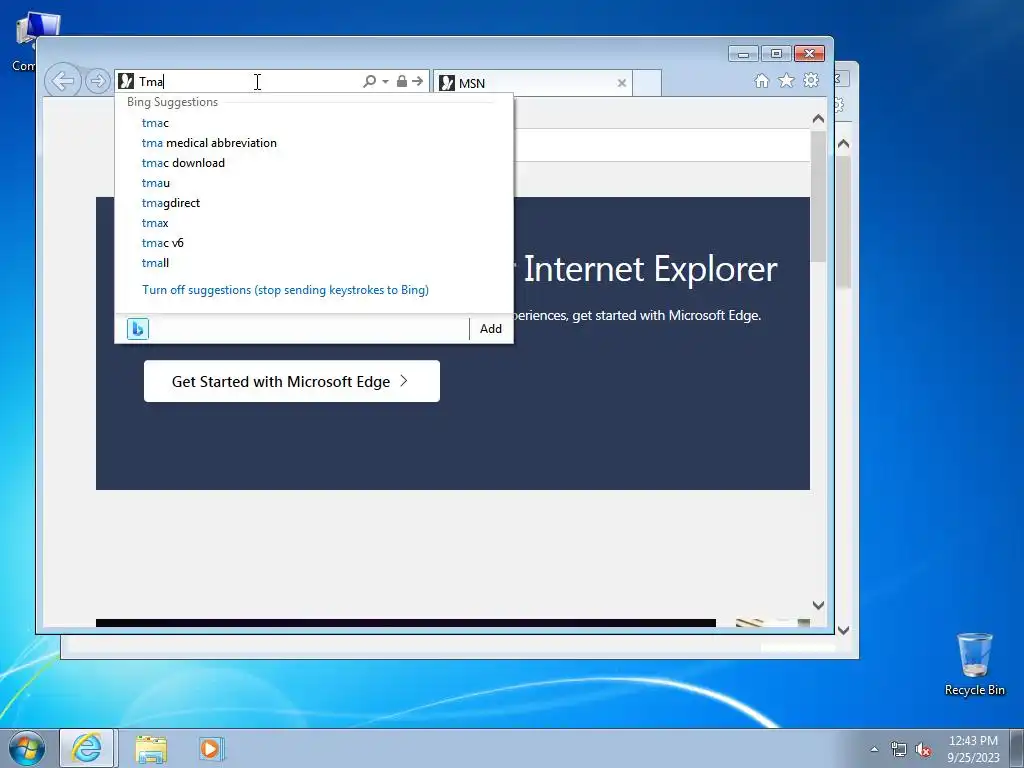Image resolution: width=1024 pixels, height=768 pixels.
Task: Select the 'tmall' suggestion
Action: [x=155, y=263]
